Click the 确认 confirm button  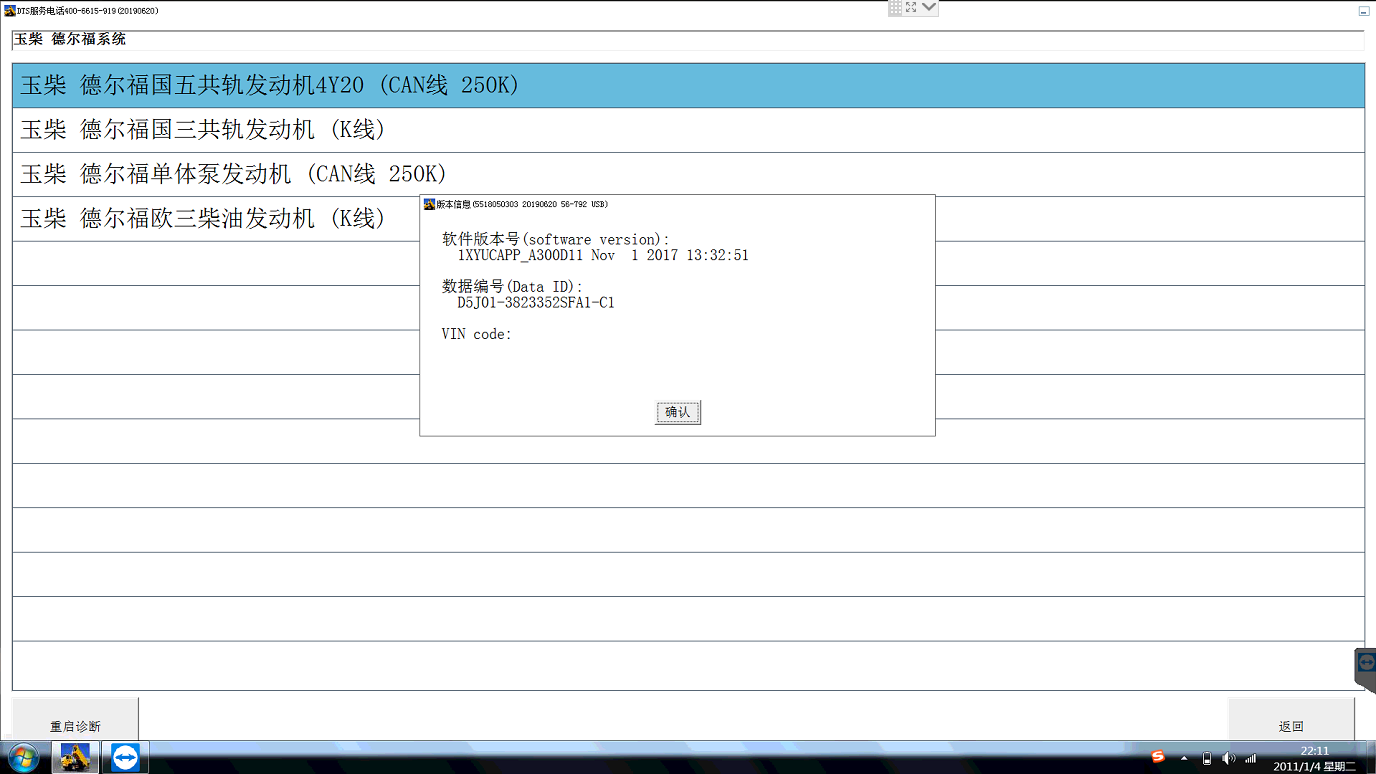pyautogui.click(x=678, y=412)
